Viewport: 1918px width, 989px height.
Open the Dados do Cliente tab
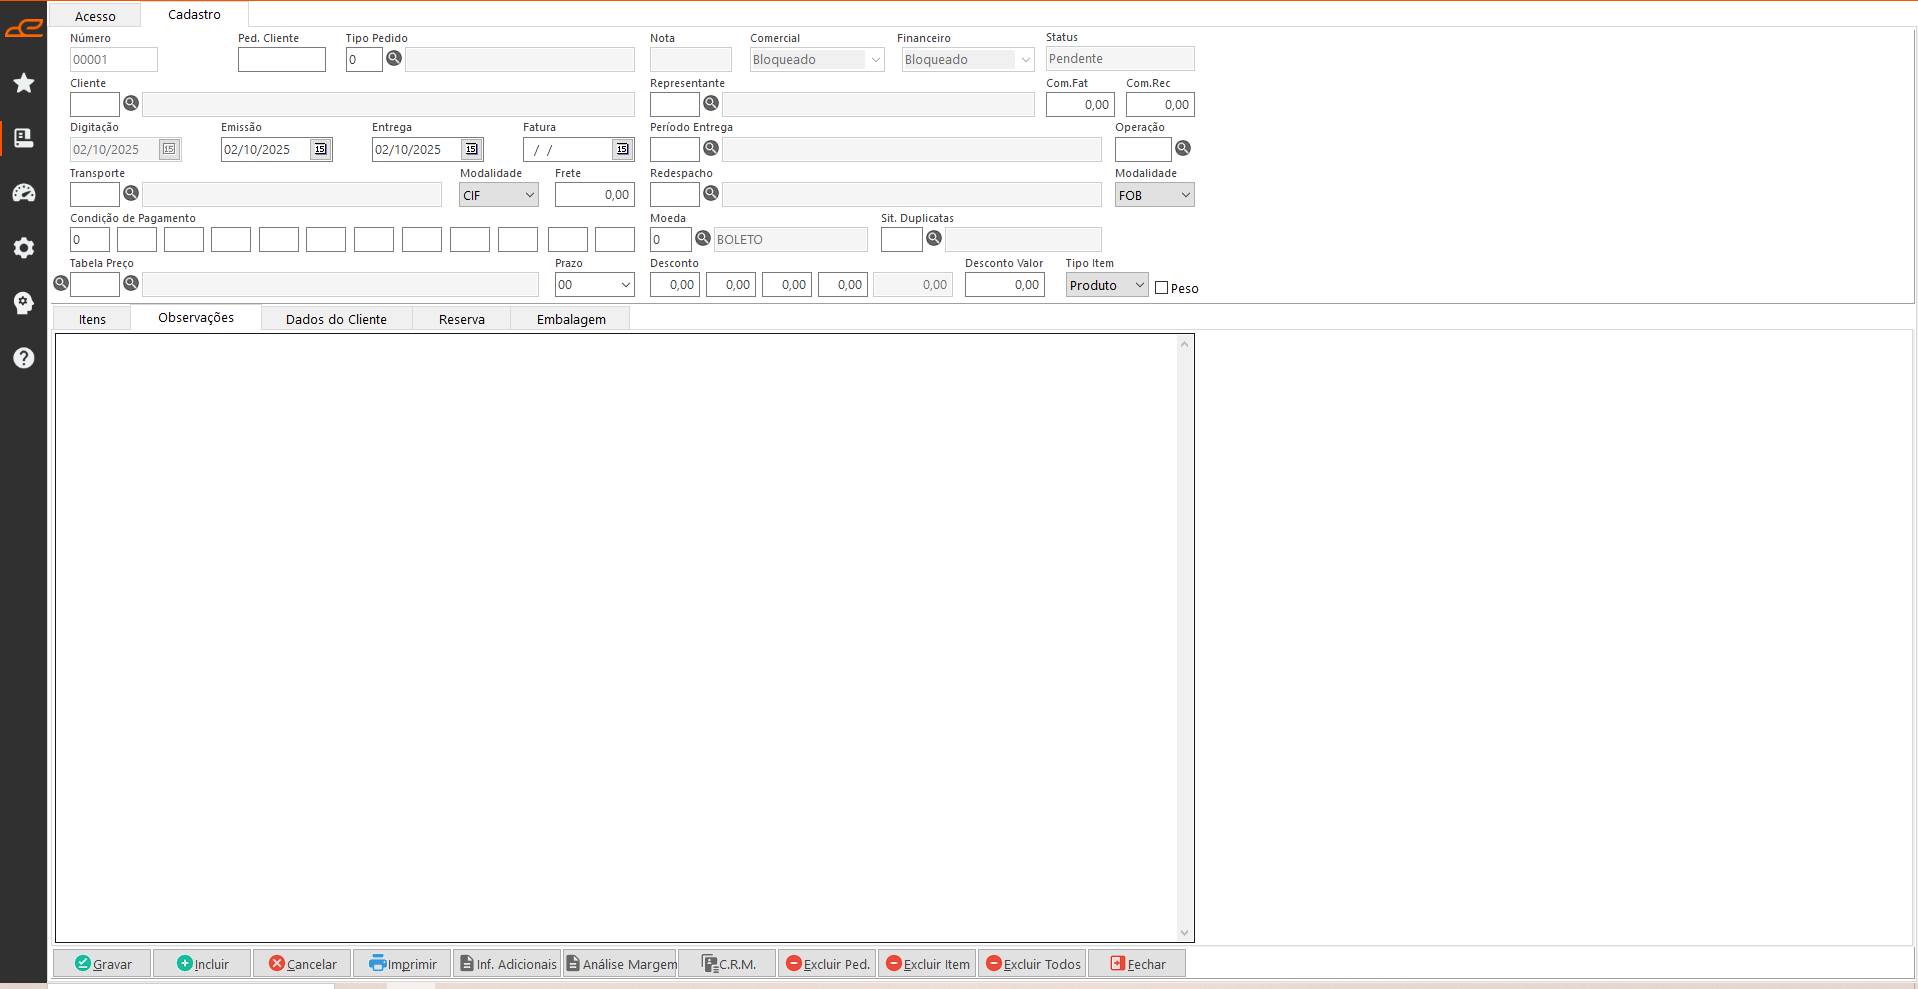tap(336, 319)
